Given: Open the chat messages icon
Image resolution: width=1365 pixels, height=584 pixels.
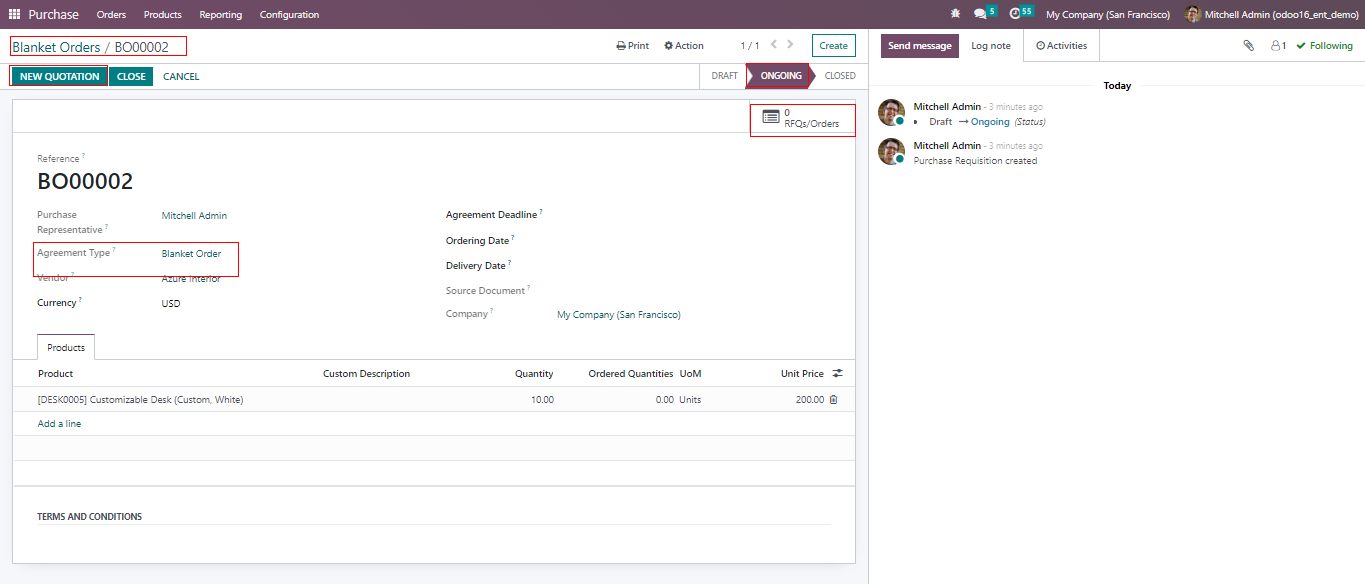Looking at the screenshot, I should point(981,14).
